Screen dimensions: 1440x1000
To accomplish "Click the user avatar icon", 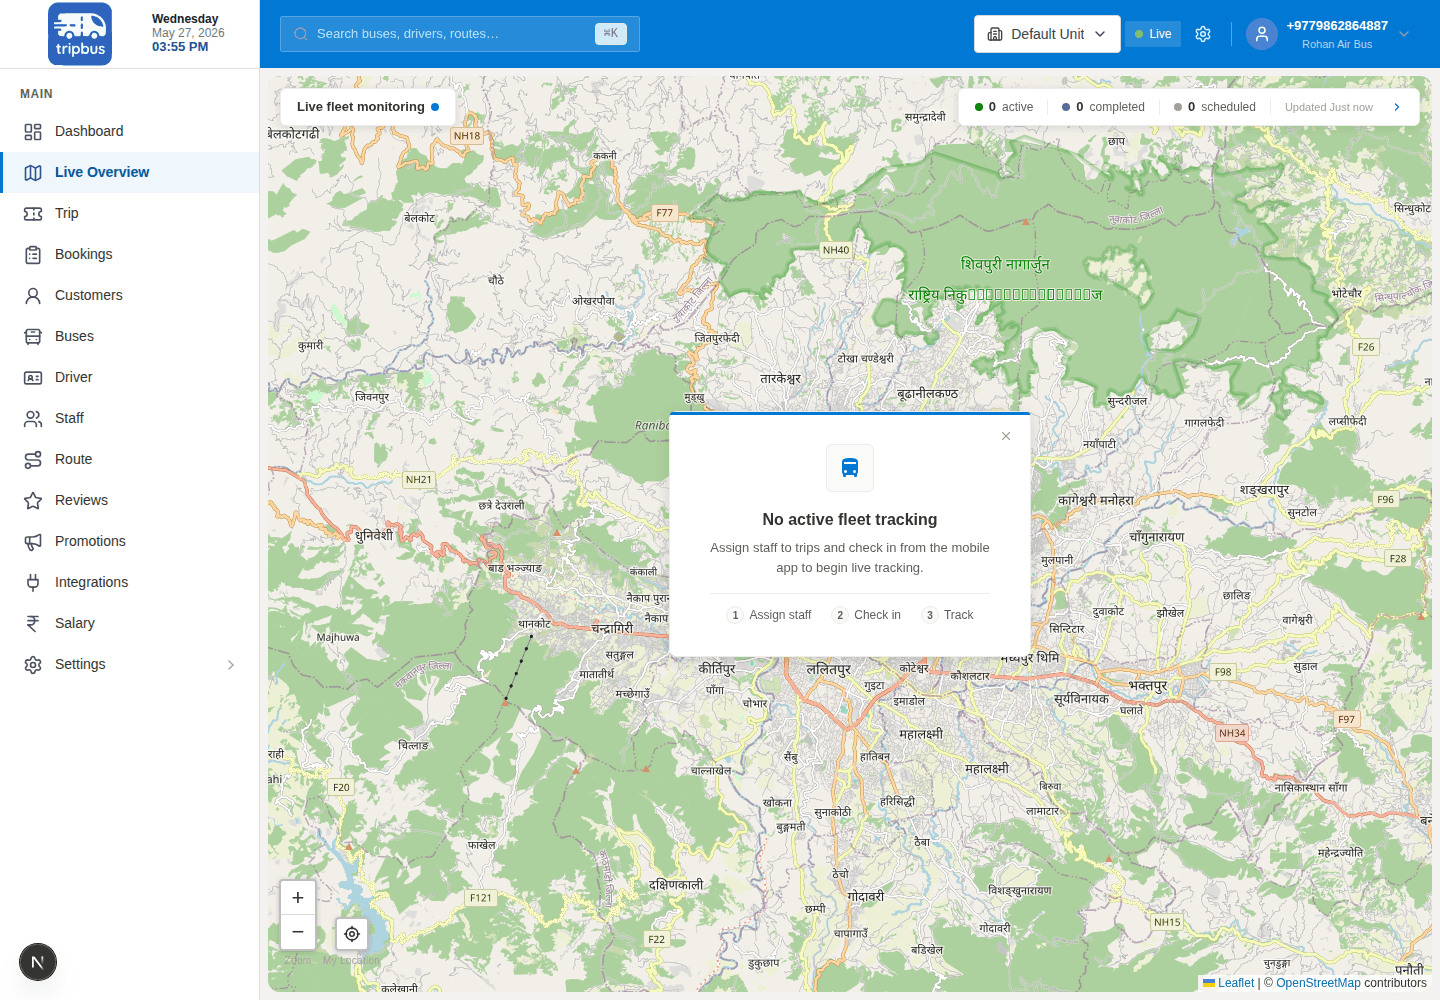I will pyautogui.click(x=1262, y=34).
